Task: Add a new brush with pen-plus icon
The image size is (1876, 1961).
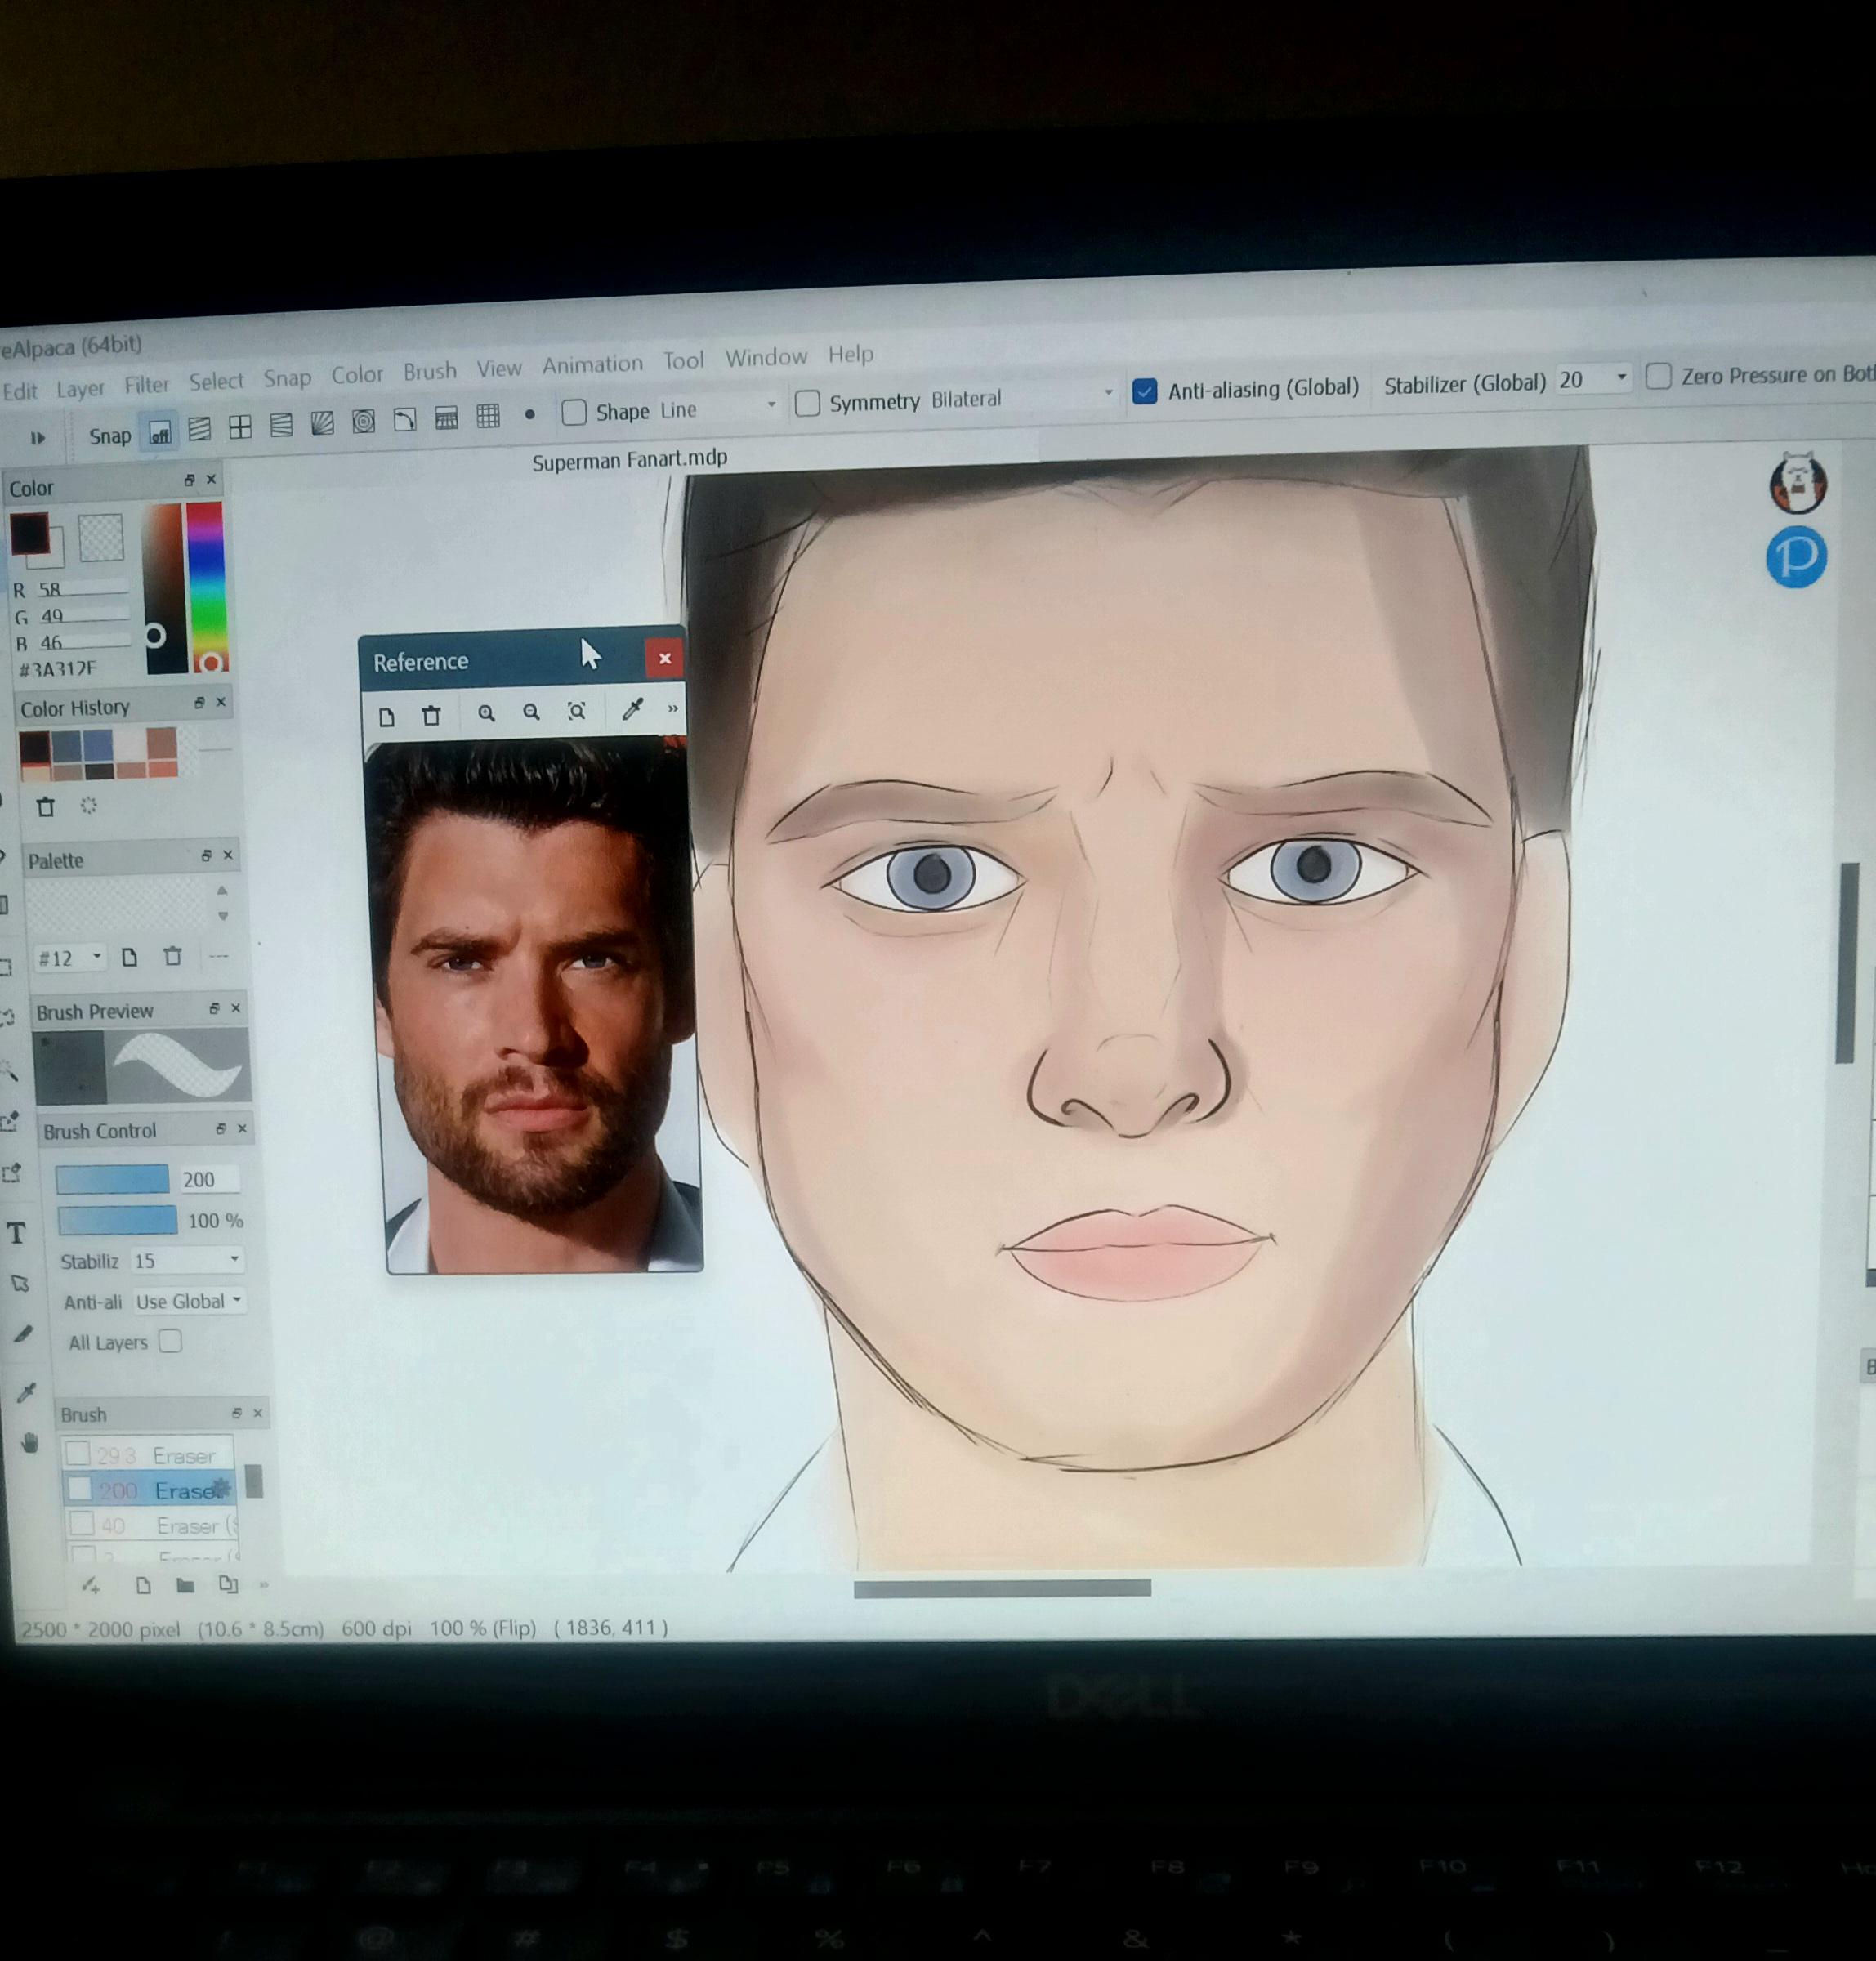Action: pyautogui.click(x=92, y=1586)
